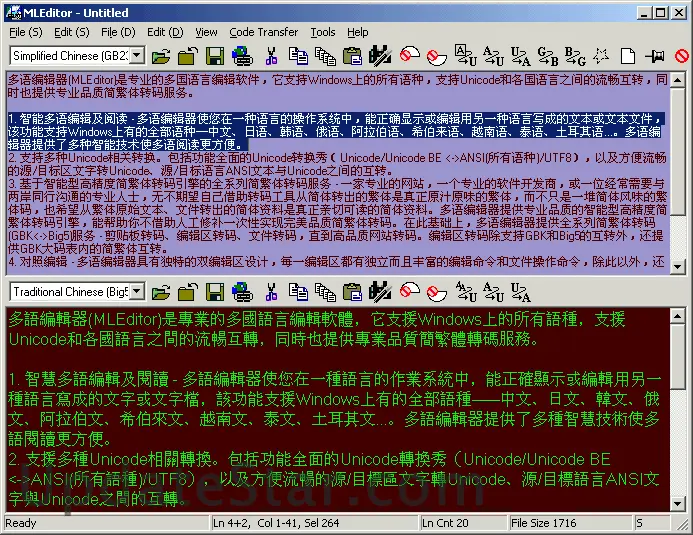Click 'Ln 4+2, Col 1-41, Sel 264' in the status bar
Image resolution: width=693 pixels, height=535 pixels.
[x=276, y=523]
